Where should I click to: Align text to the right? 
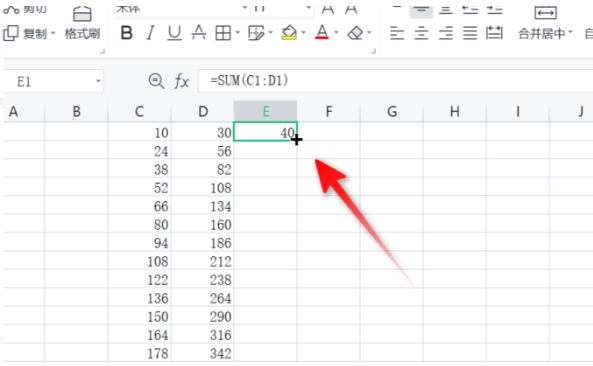(446, 33)
